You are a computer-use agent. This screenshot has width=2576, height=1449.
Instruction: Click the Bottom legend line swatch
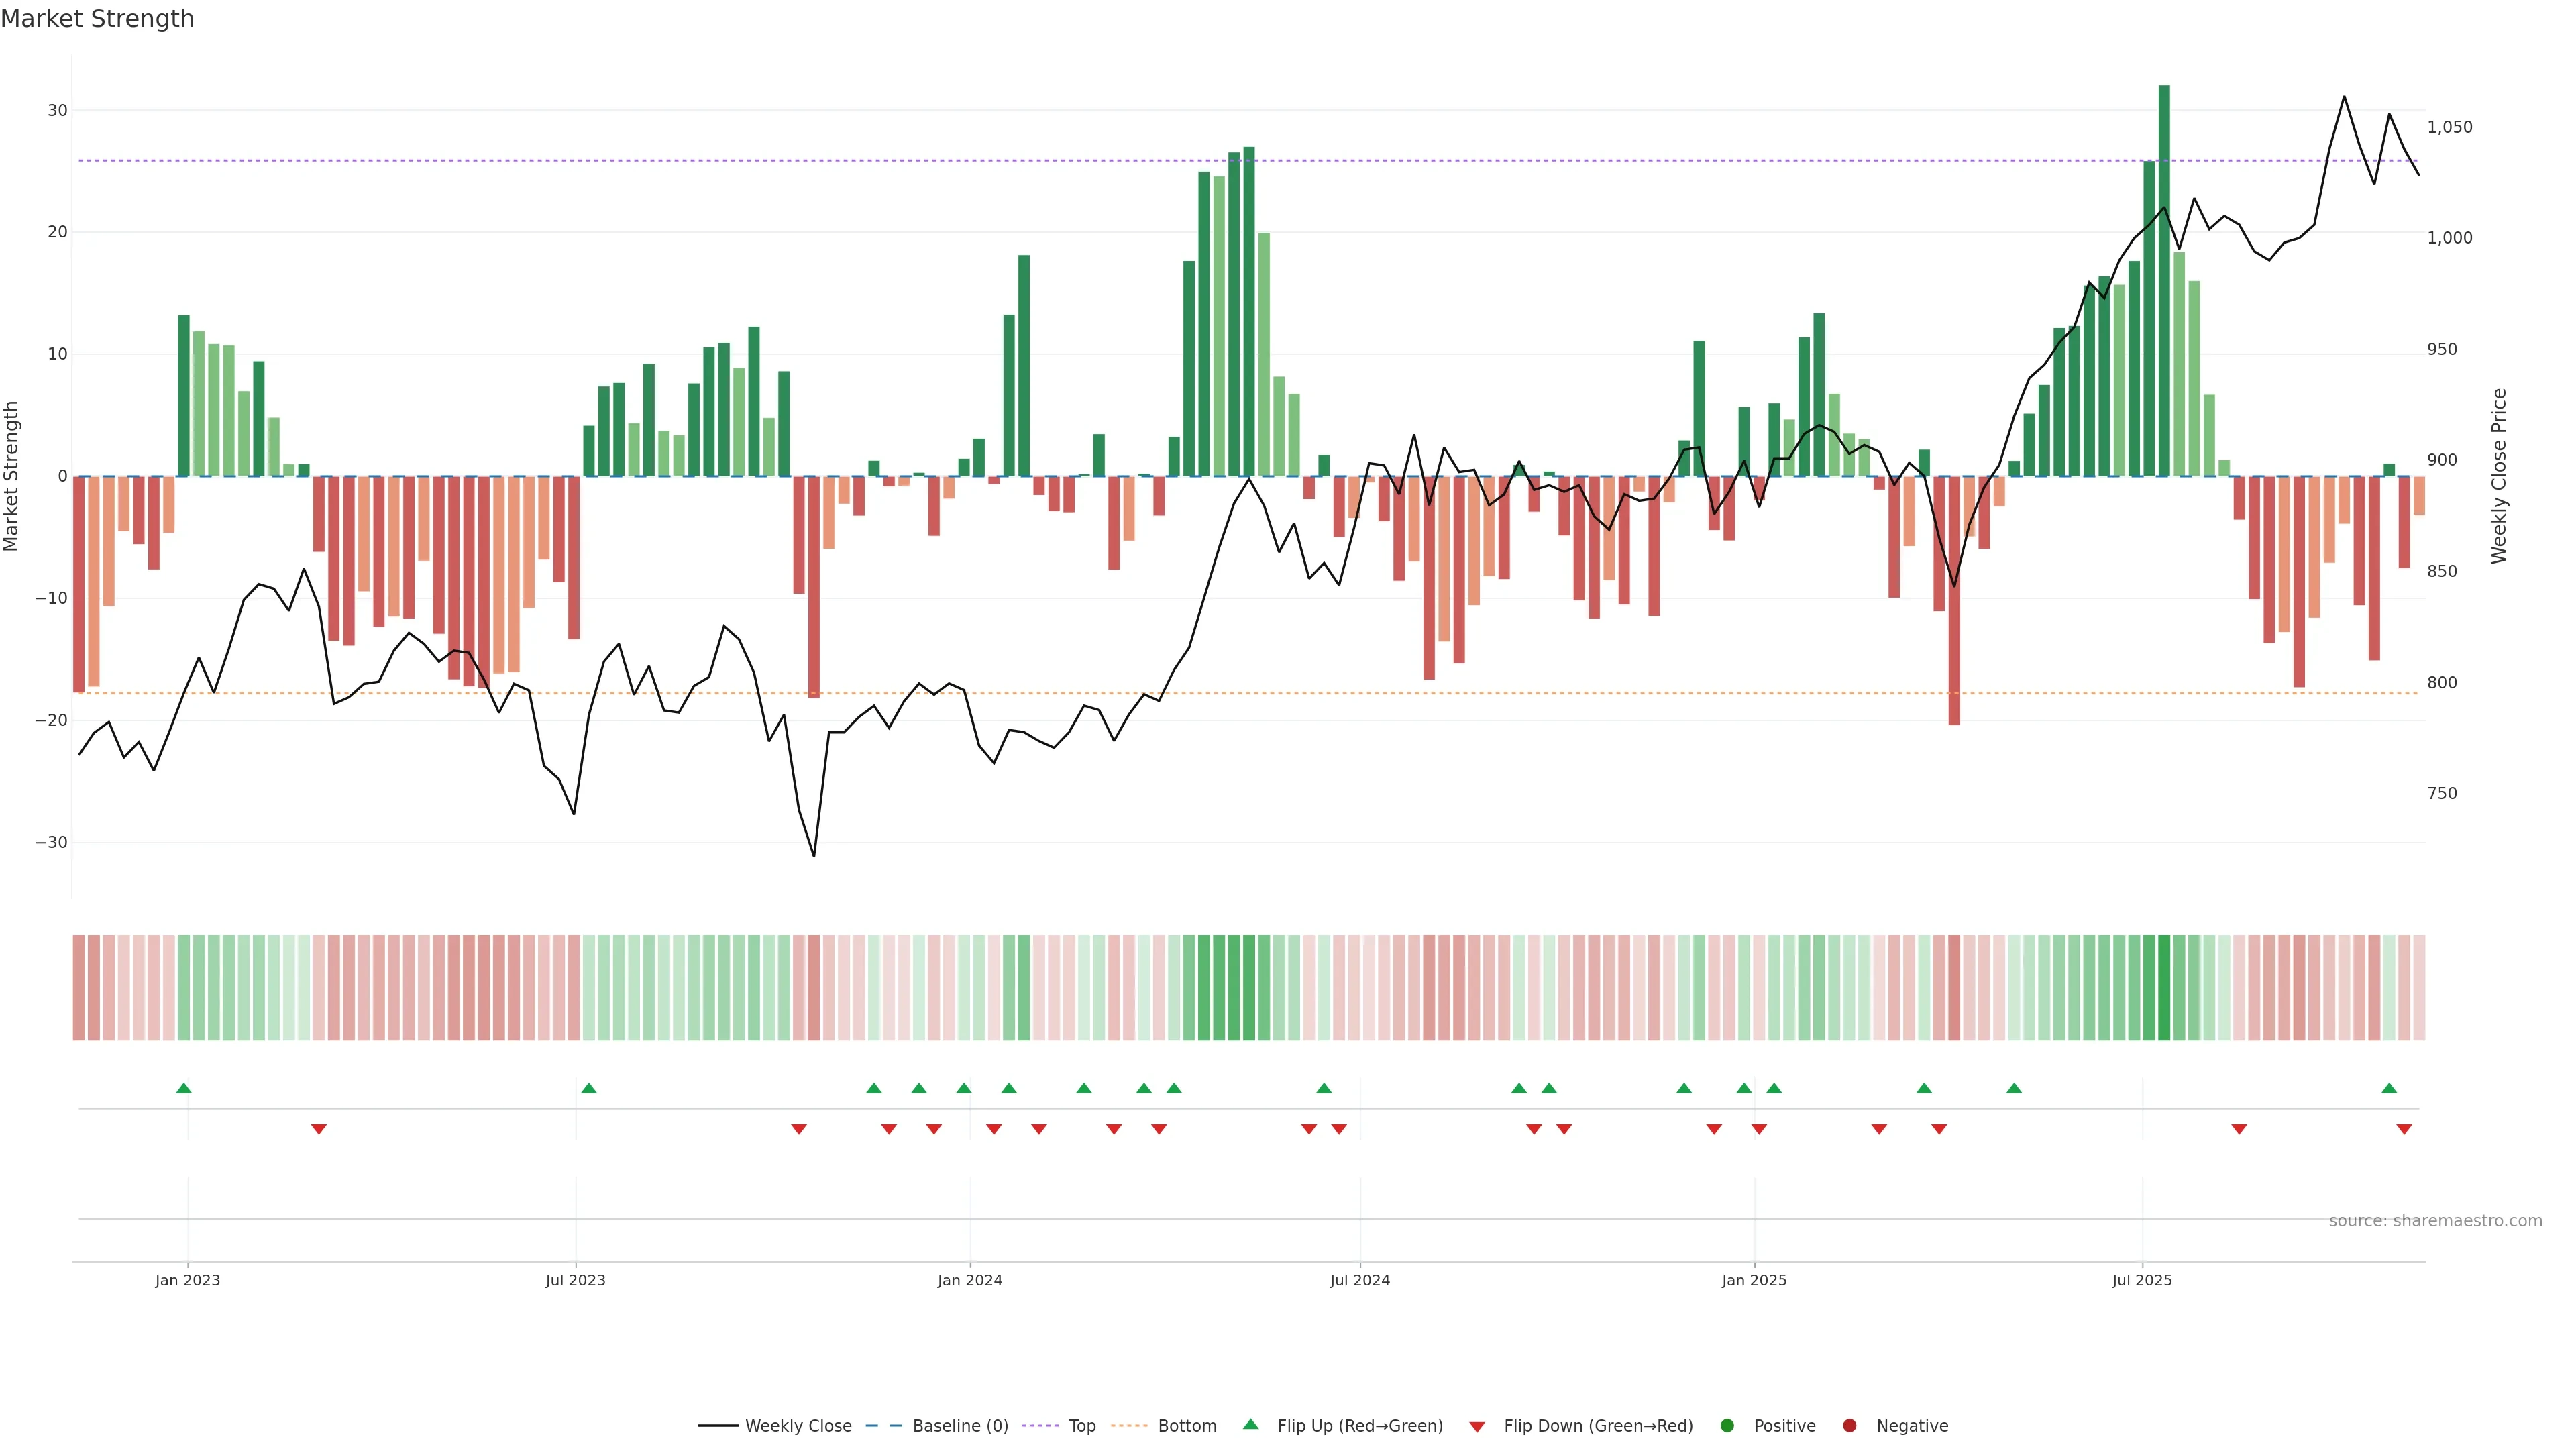click(x=1129, y=1426)
